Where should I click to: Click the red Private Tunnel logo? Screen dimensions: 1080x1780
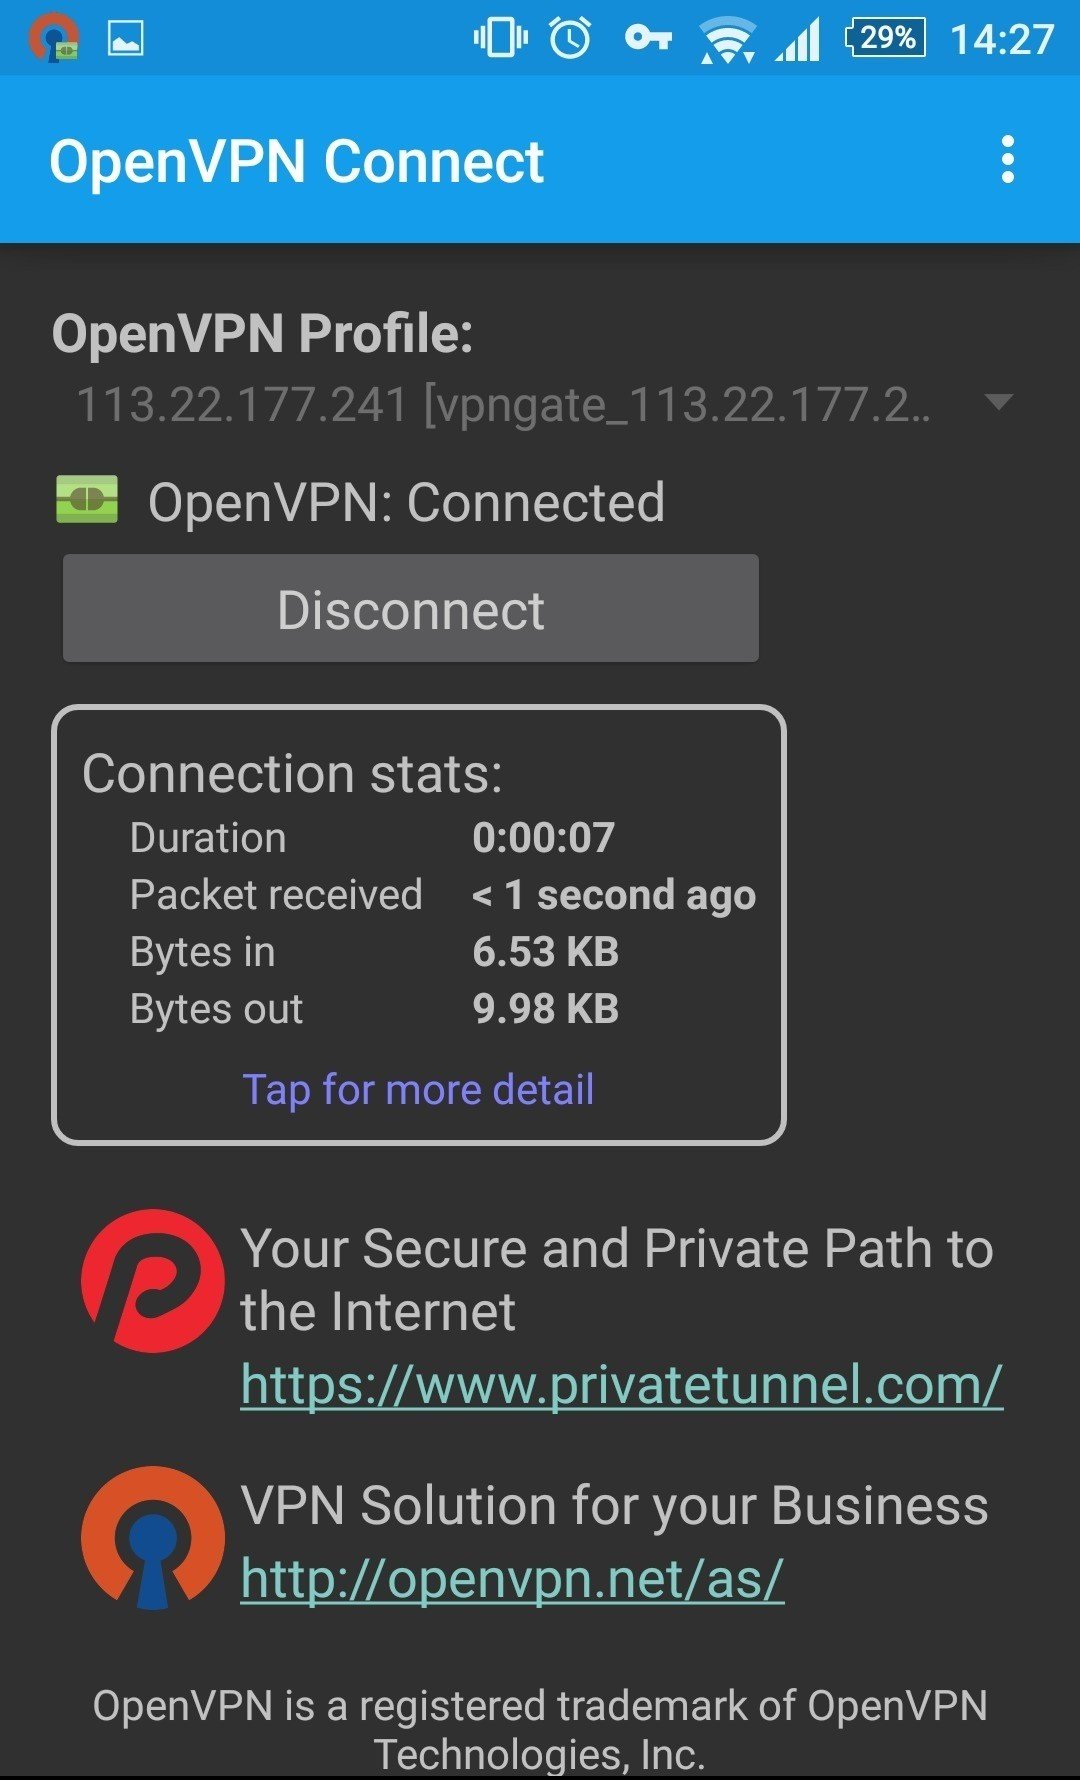point(152,1281)
